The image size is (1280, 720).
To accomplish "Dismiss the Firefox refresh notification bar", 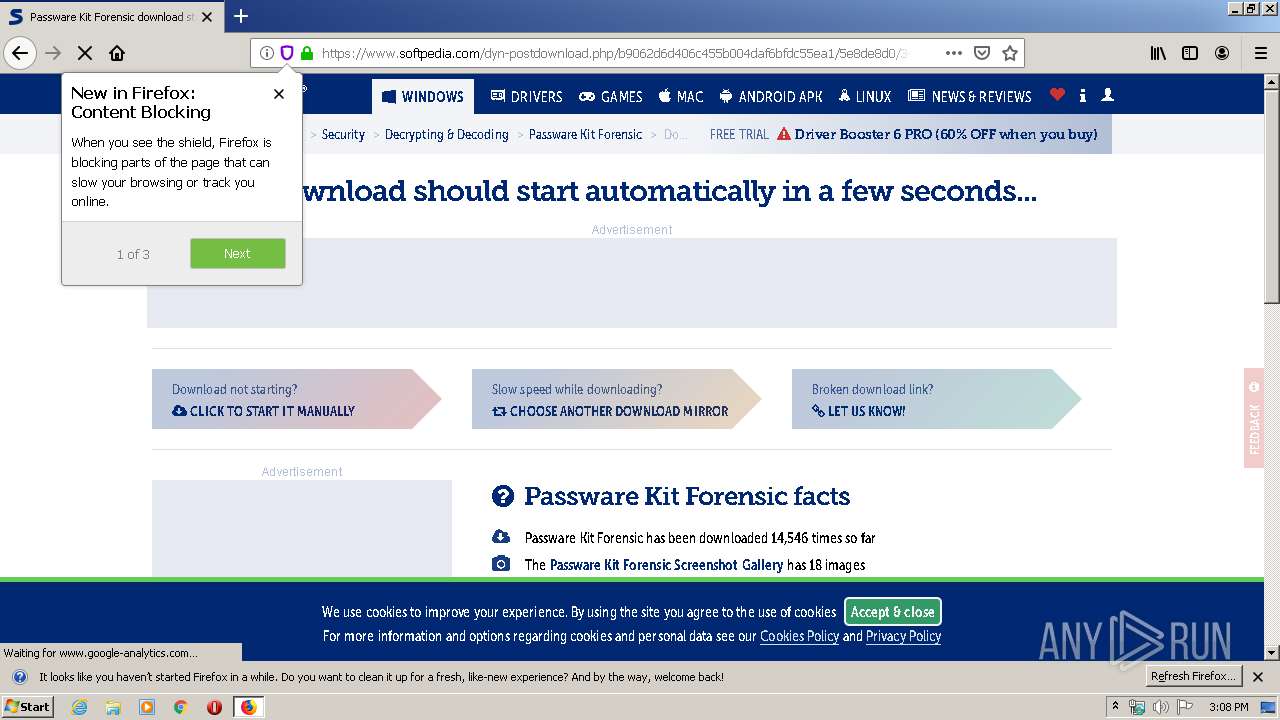I will click(1258, 677).
